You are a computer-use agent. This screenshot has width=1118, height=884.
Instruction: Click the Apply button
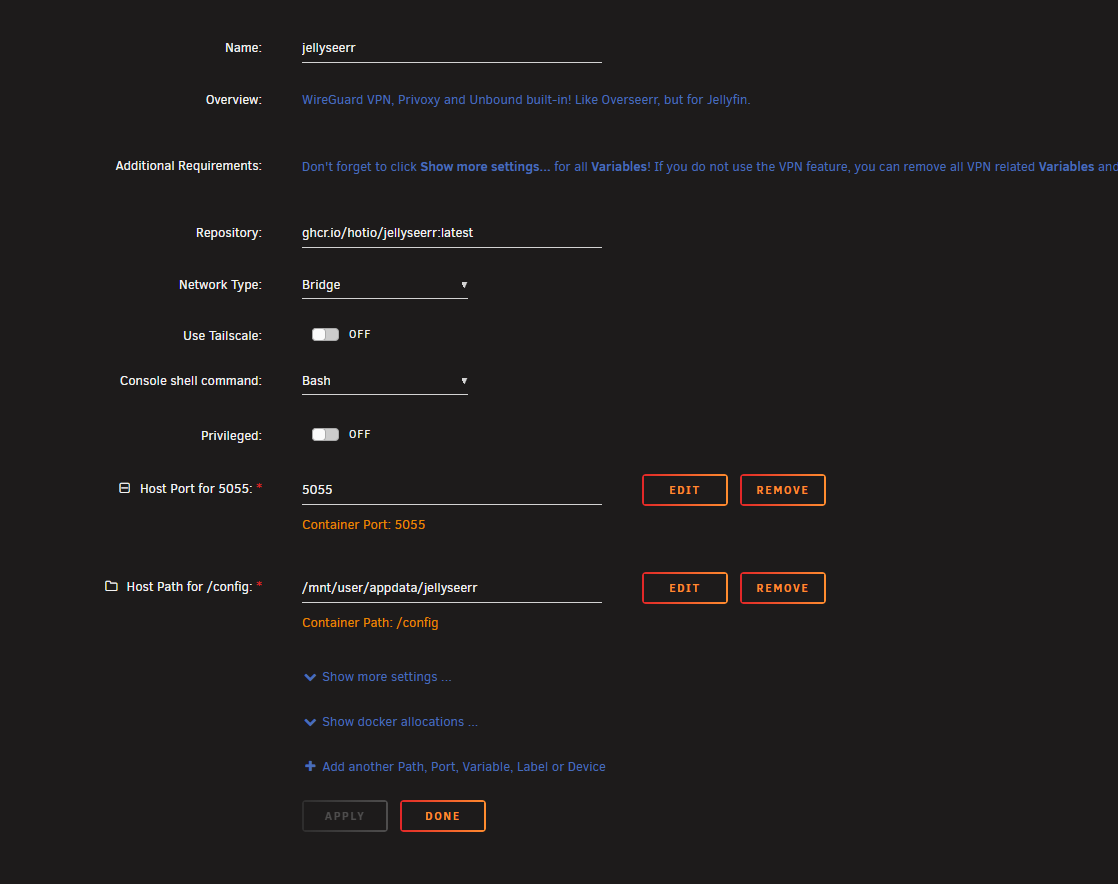pos(344,816)
